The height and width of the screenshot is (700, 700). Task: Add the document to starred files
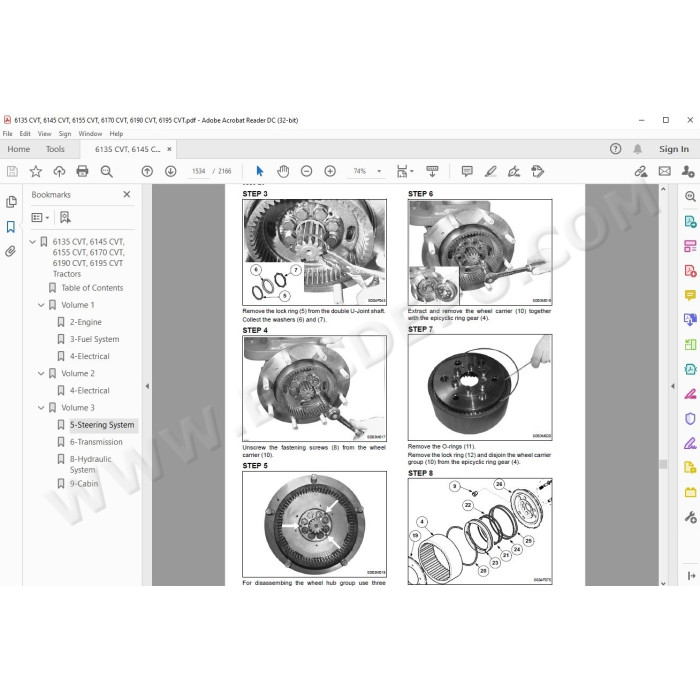[36, 171]
